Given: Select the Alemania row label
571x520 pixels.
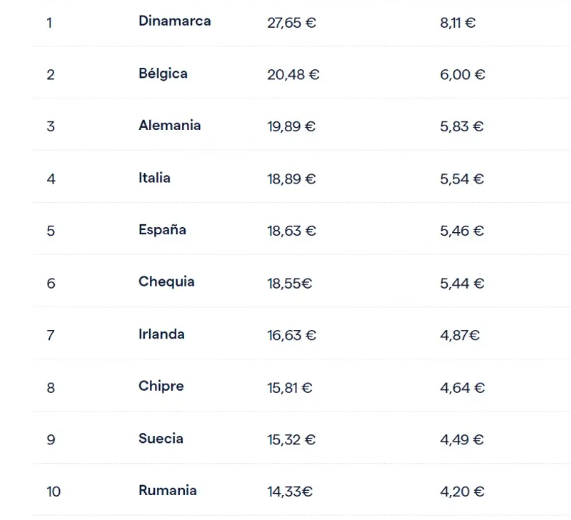Looking at the screenshot, I should point(169,126).
